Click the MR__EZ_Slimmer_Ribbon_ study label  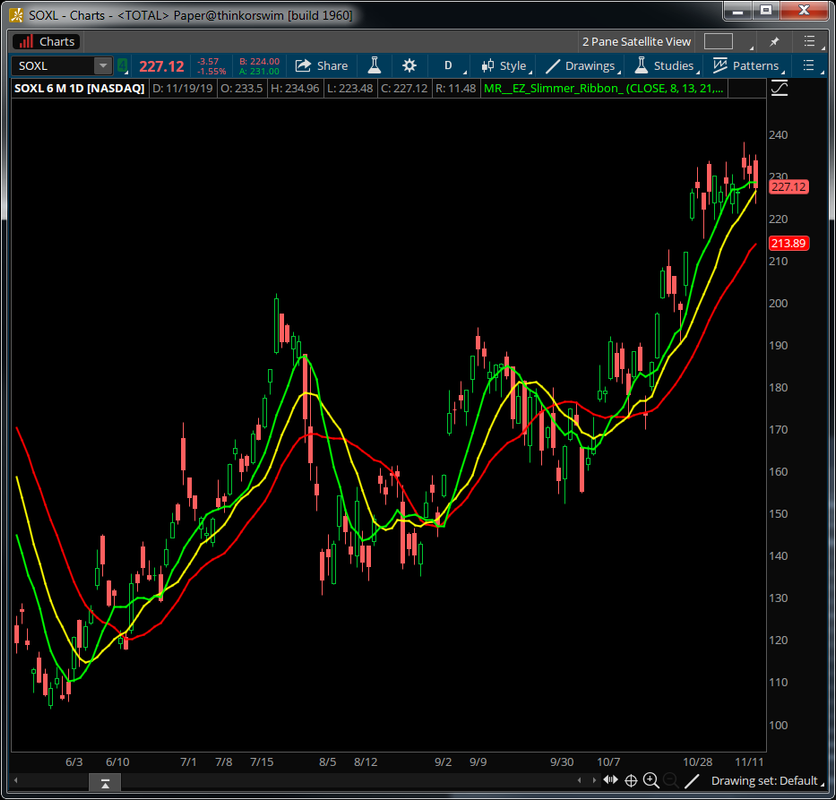click(x=604, y=89)
